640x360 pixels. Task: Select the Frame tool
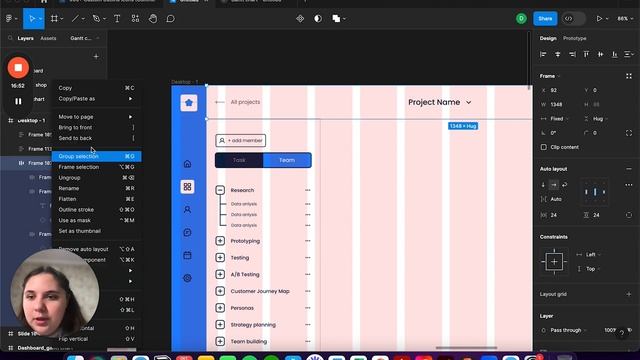coord(54,19)
